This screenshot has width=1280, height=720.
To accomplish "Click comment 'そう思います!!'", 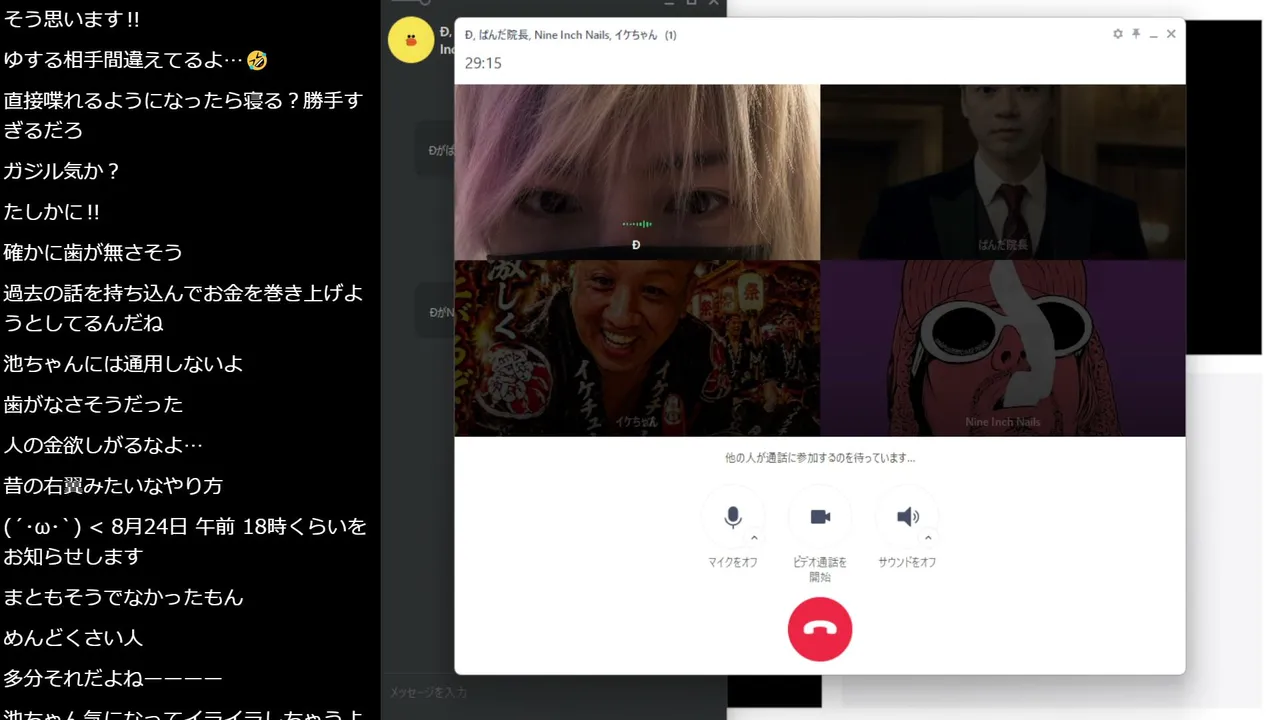I will tap(71, 19).
